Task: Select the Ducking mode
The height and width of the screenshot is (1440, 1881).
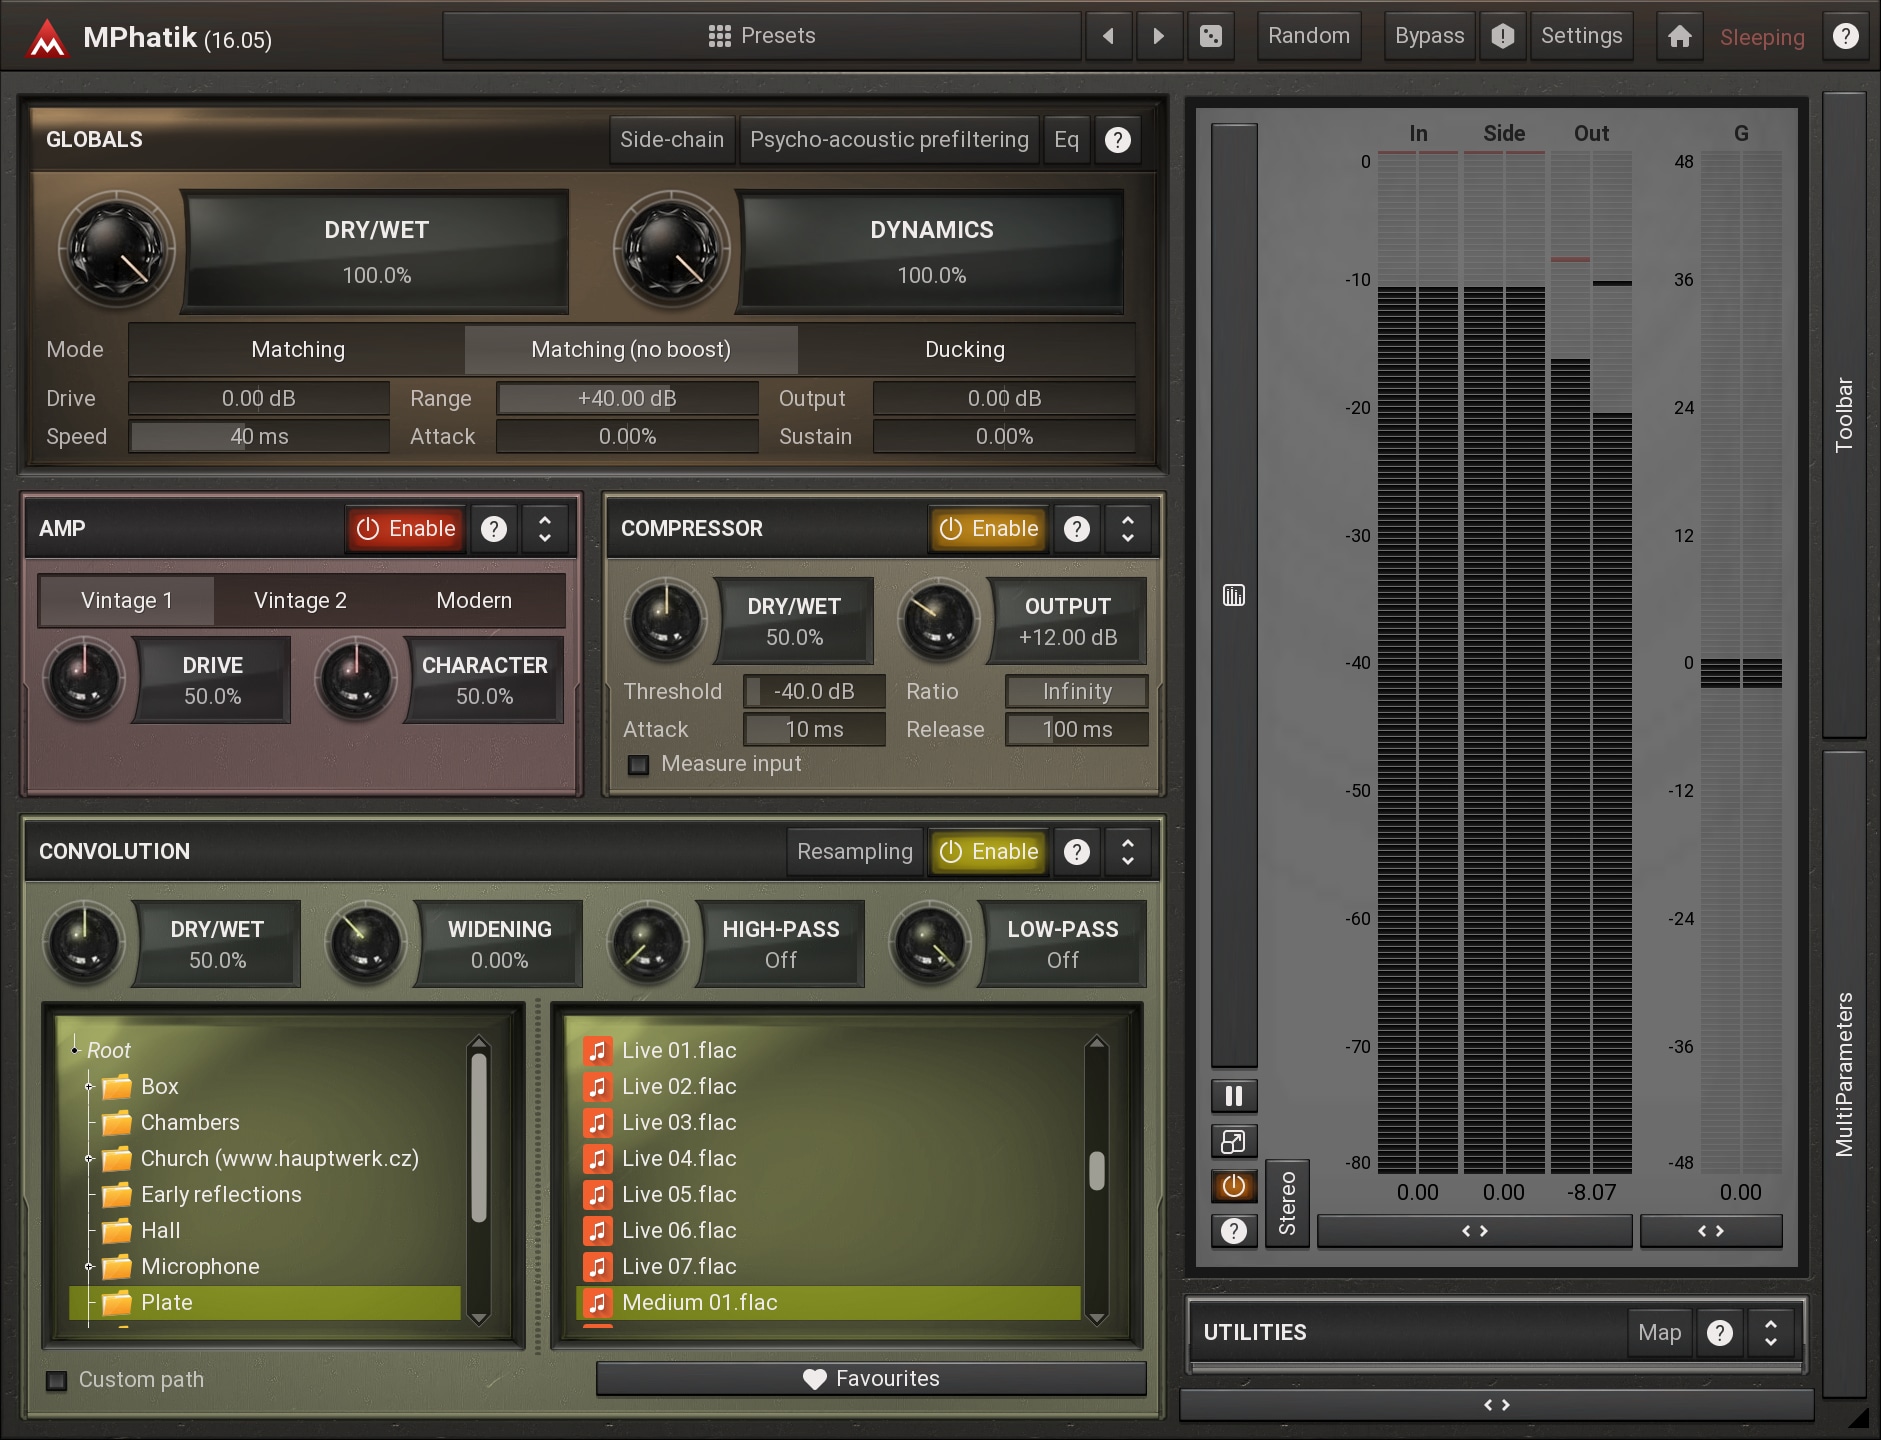Action: point(965,349)
